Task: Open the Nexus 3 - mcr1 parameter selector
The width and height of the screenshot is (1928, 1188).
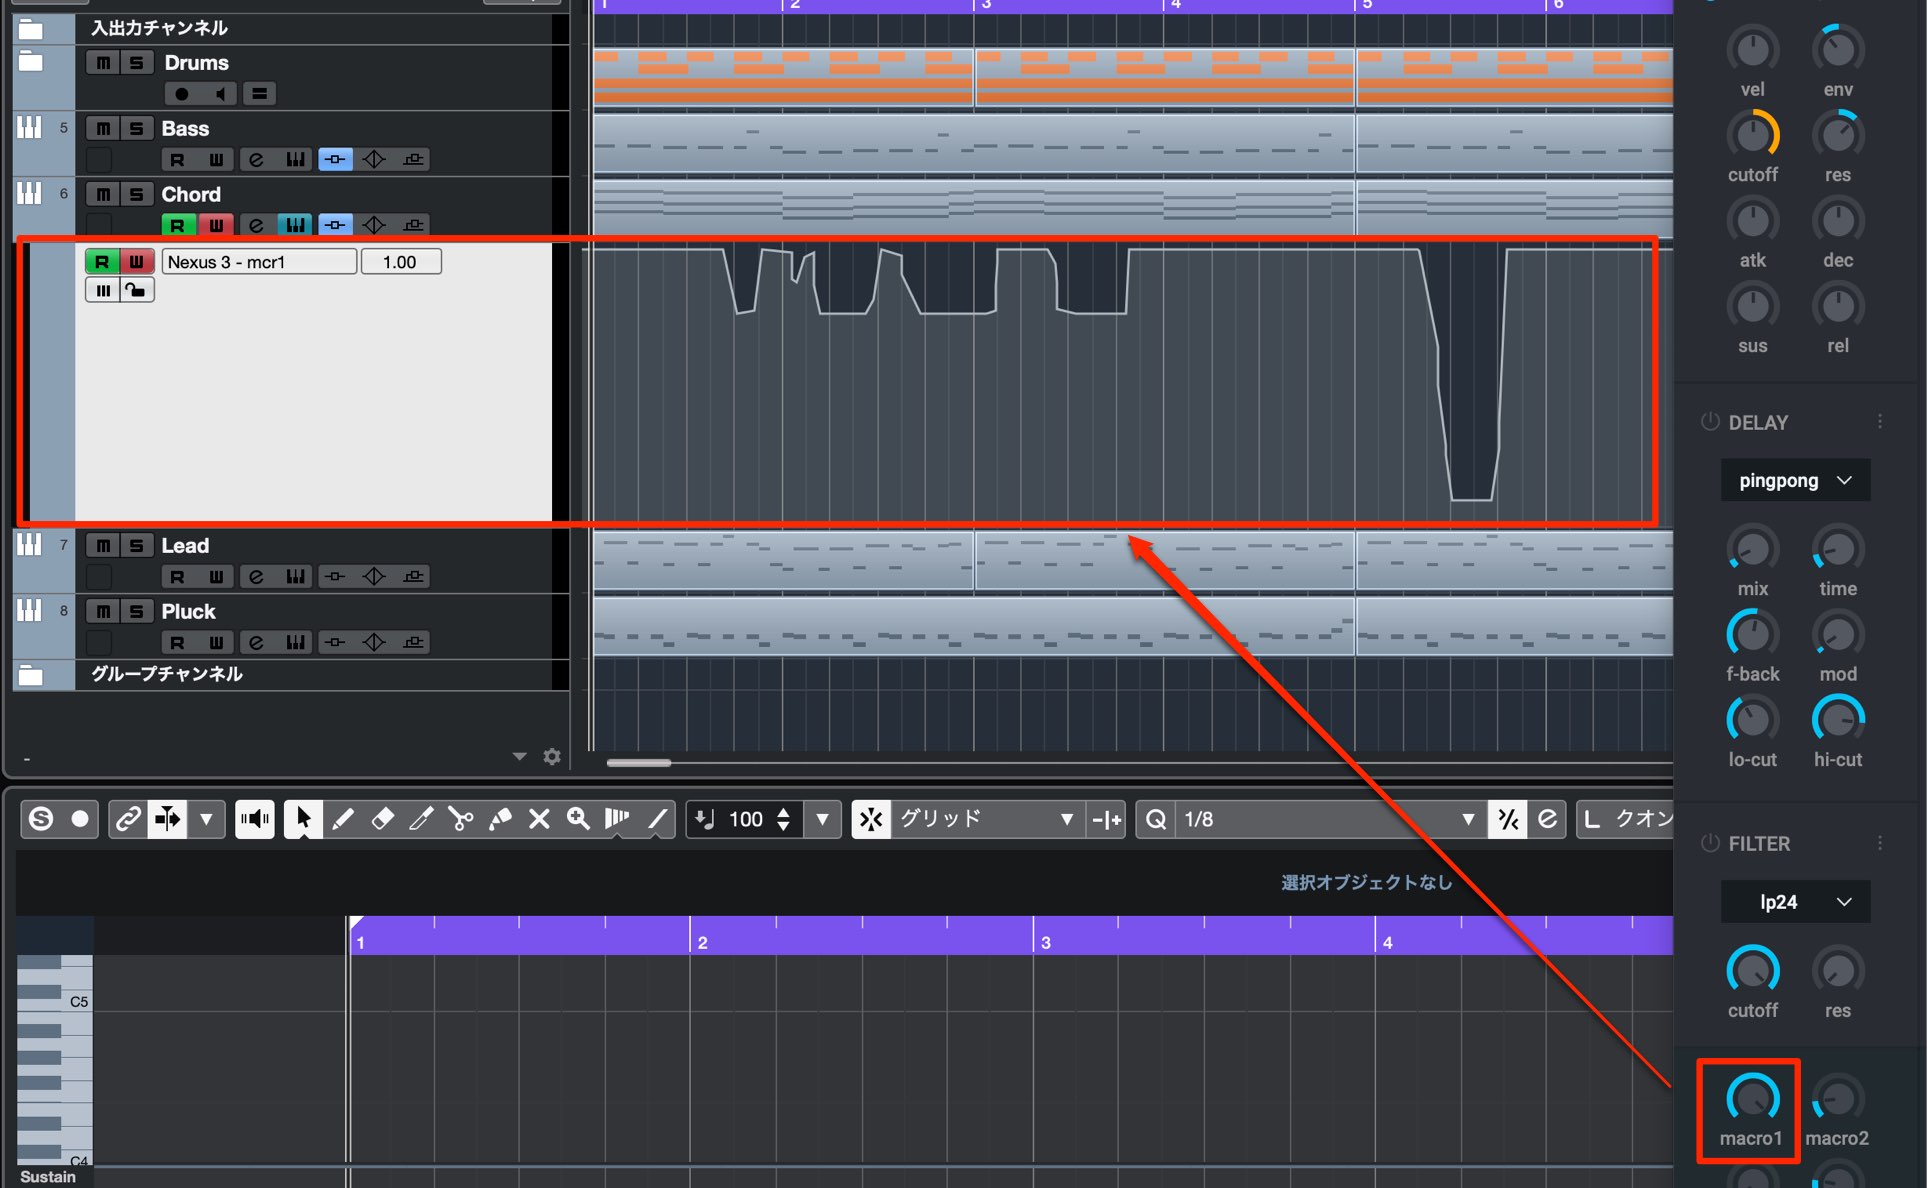Action: point(259,262)
